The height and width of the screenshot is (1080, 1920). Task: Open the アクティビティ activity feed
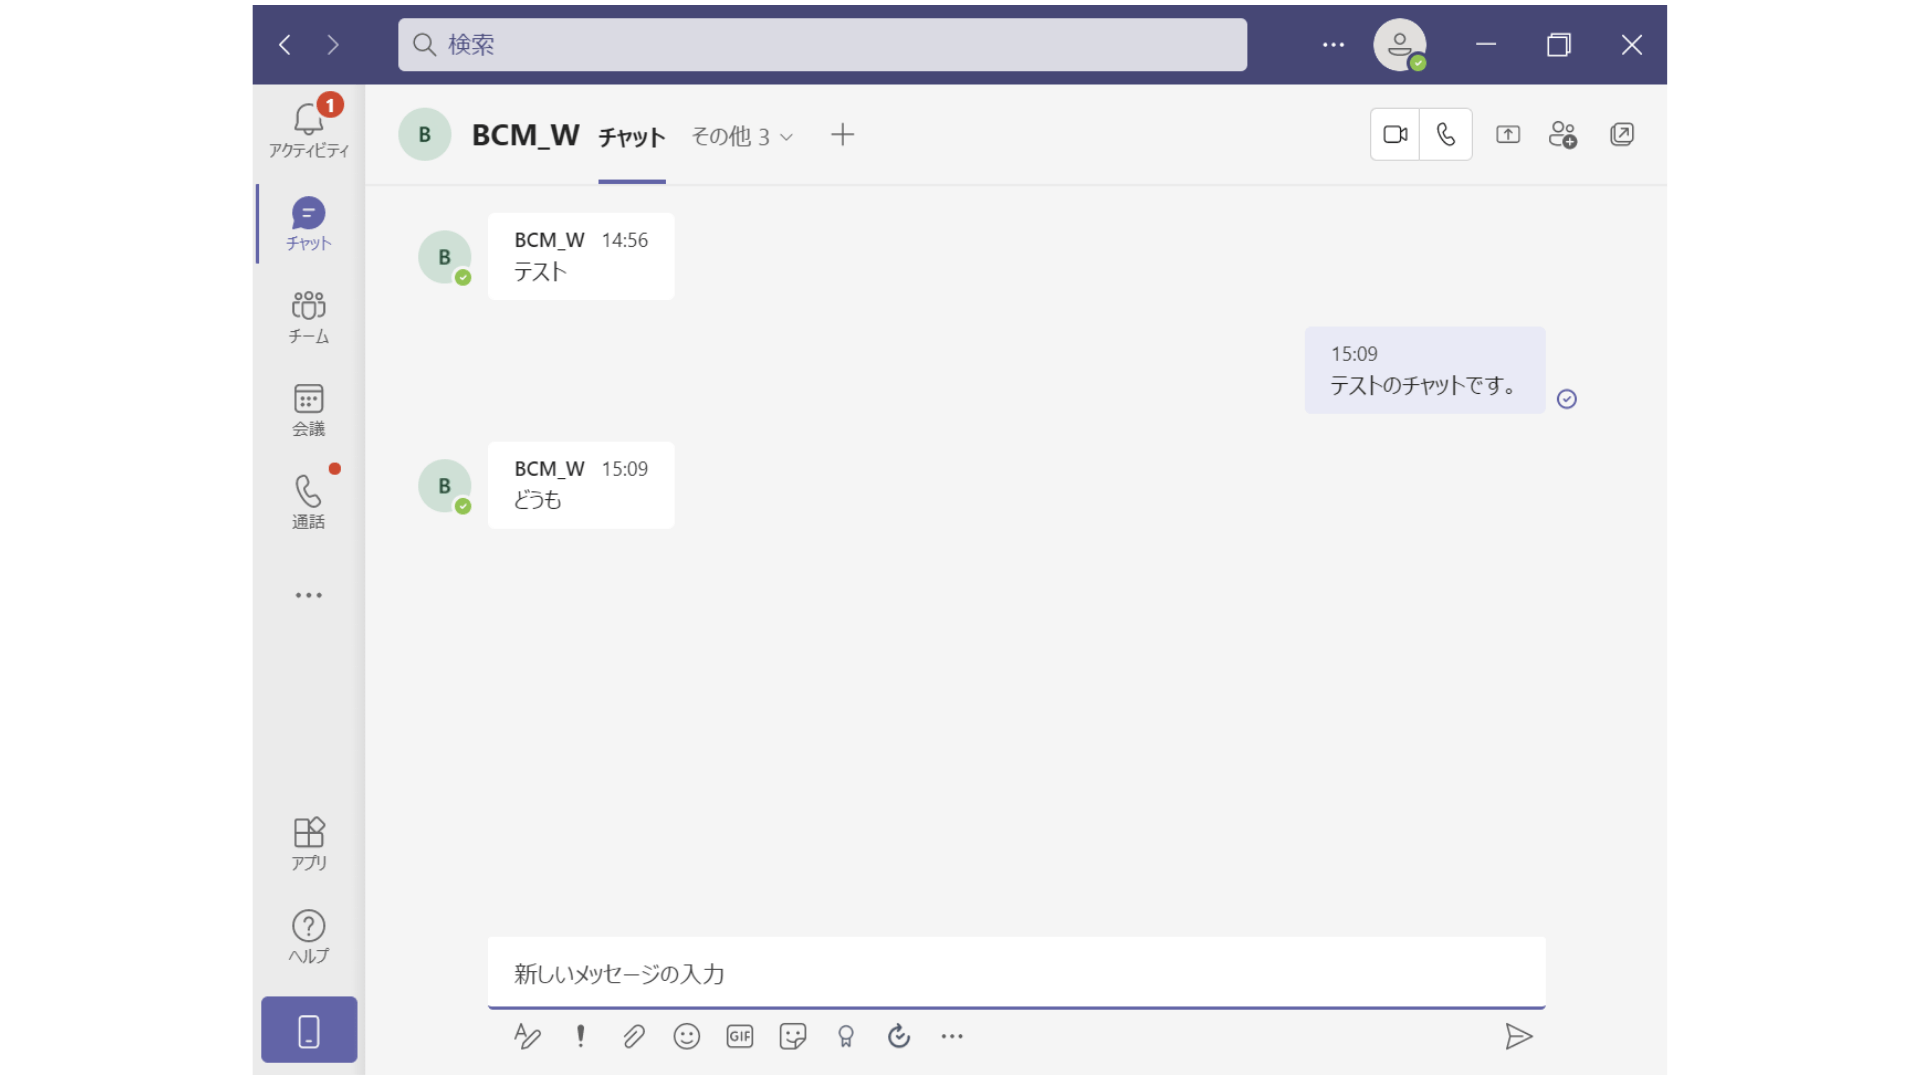pos(308,130)
